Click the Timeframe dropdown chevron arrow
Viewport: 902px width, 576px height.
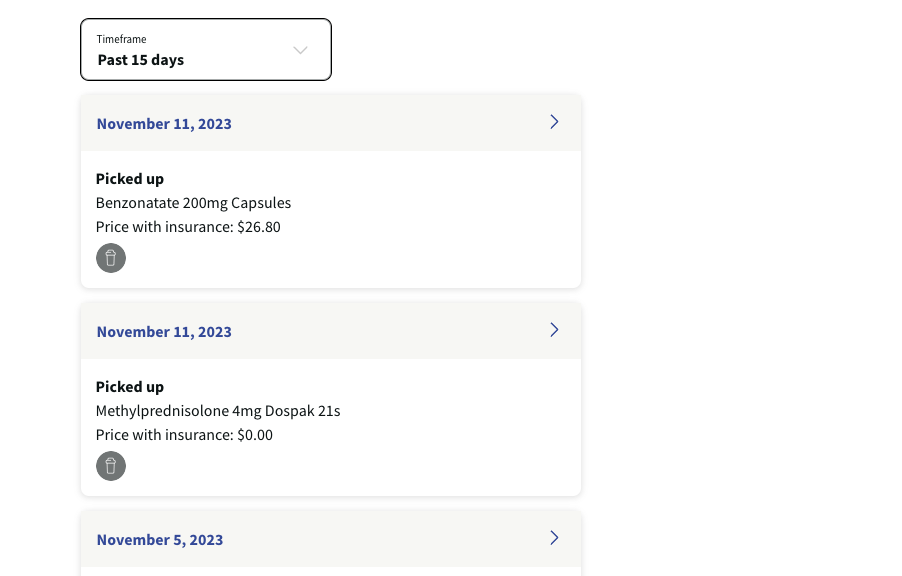300,50
